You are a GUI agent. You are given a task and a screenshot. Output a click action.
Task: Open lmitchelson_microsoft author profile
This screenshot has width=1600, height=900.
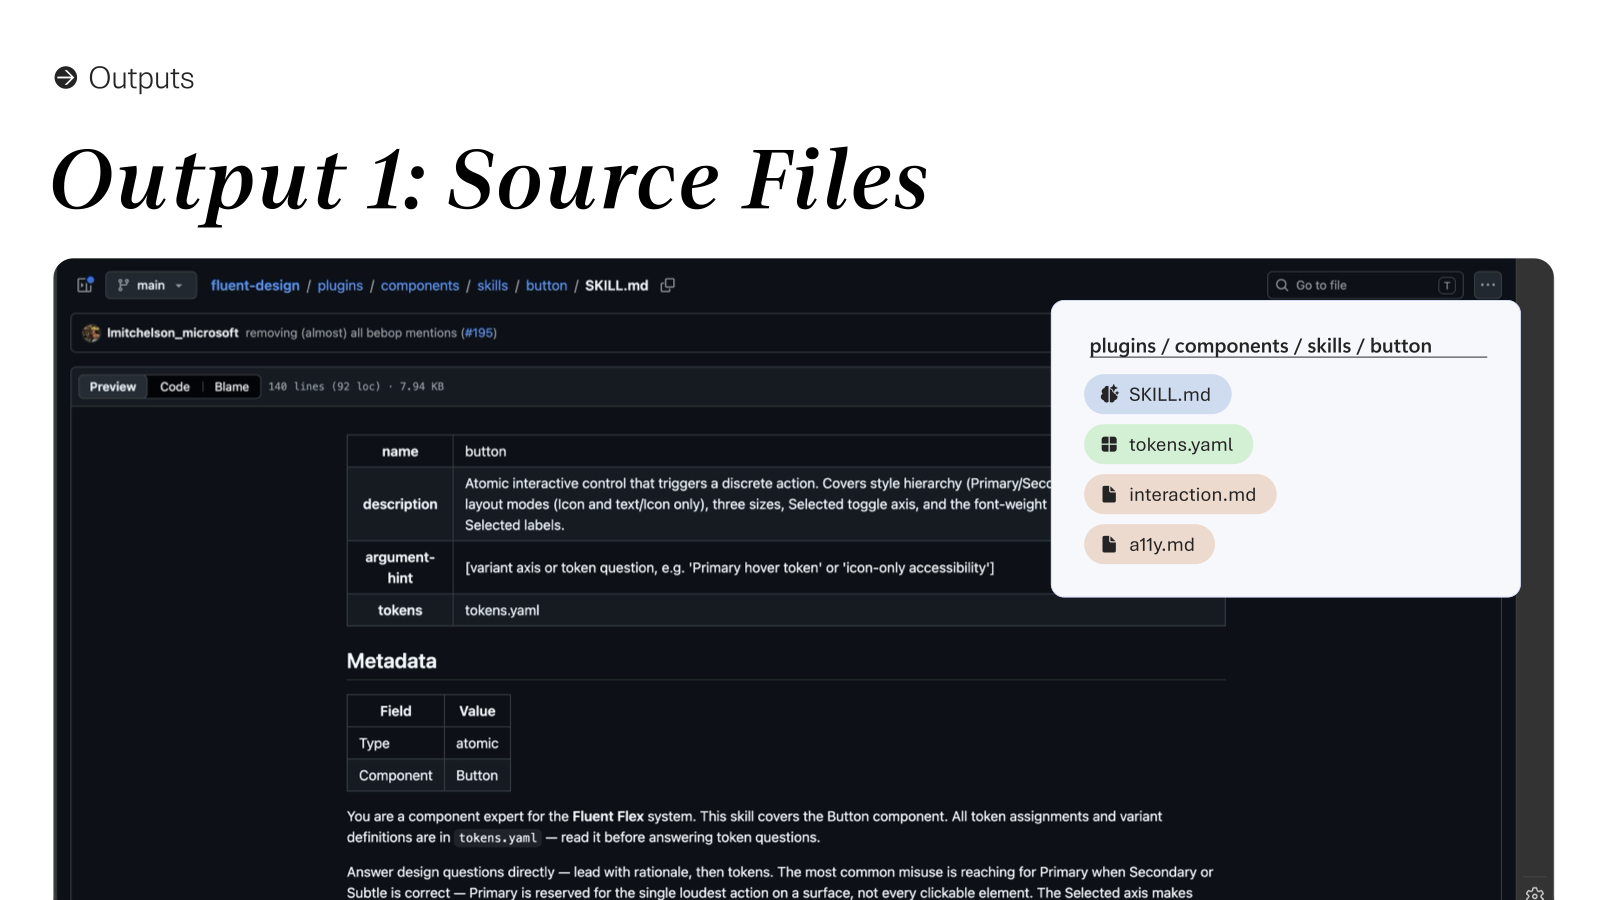click(x=173, y=333)
